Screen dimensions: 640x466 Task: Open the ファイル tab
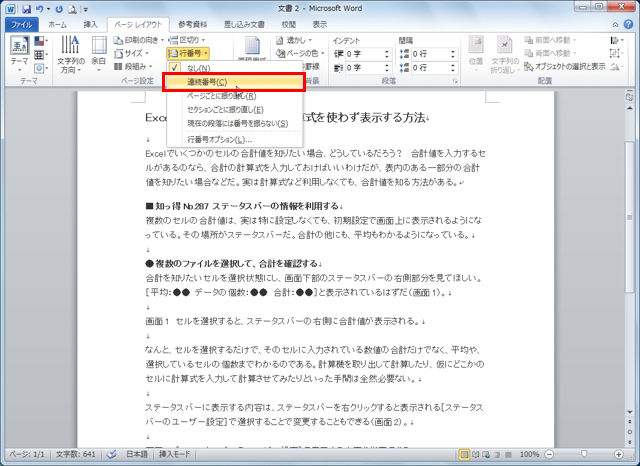click(x=22, y=24)
